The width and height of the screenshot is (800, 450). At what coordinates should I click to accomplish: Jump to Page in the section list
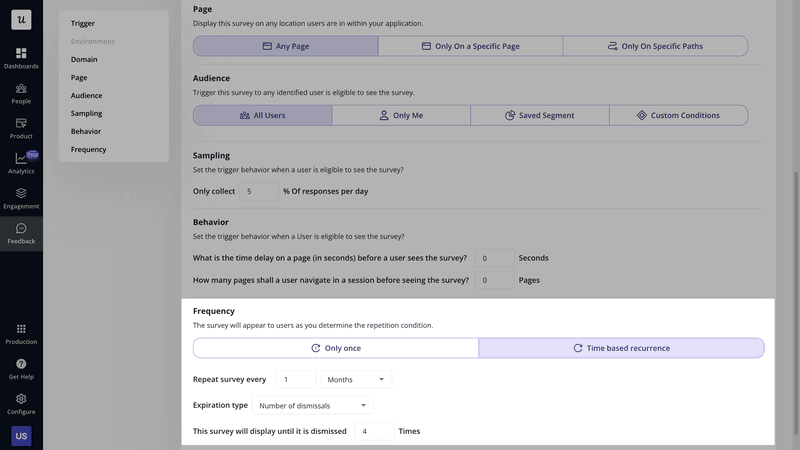[x=79, y=78]
